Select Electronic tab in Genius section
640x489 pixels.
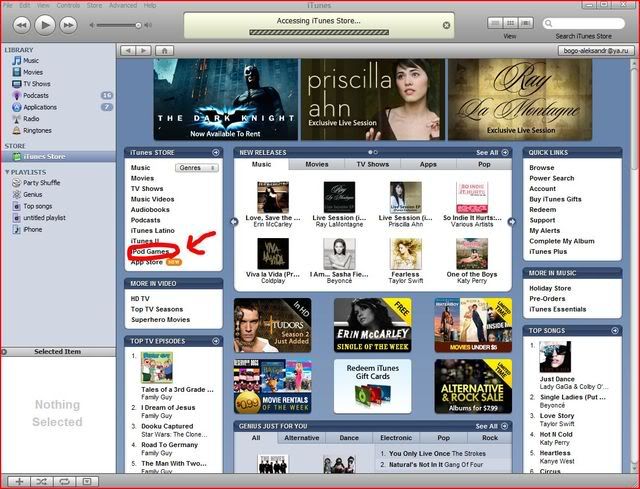pos(396,438)
